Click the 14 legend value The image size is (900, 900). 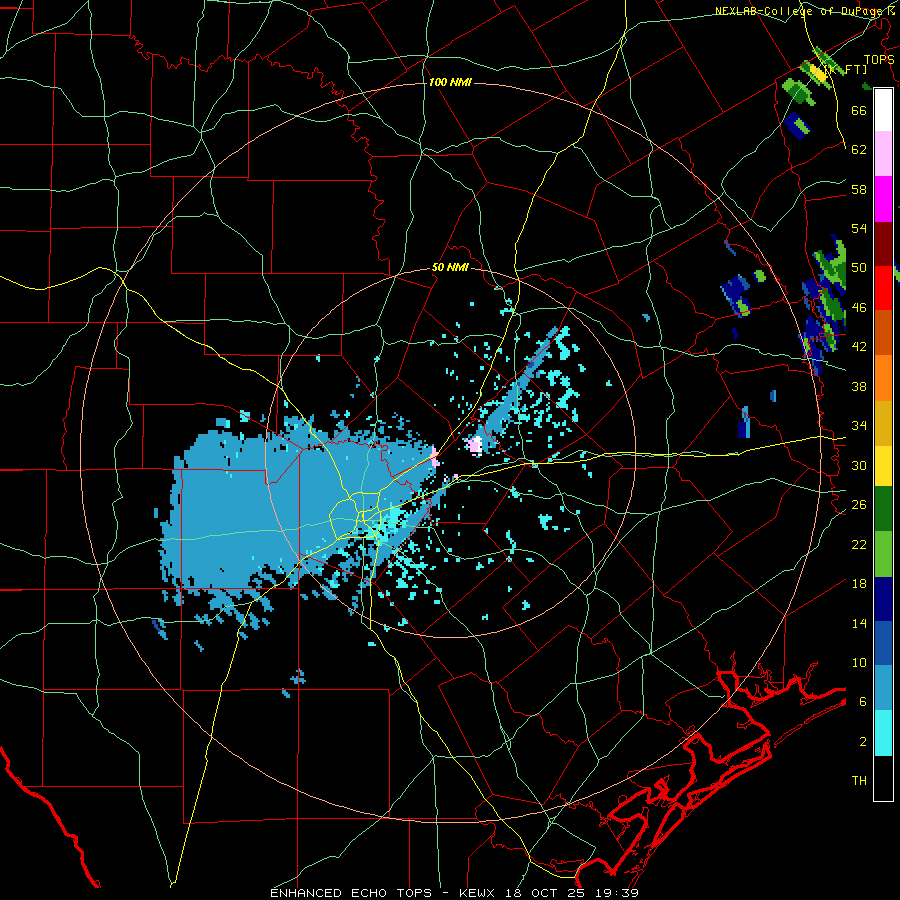[x=859, y=623]
